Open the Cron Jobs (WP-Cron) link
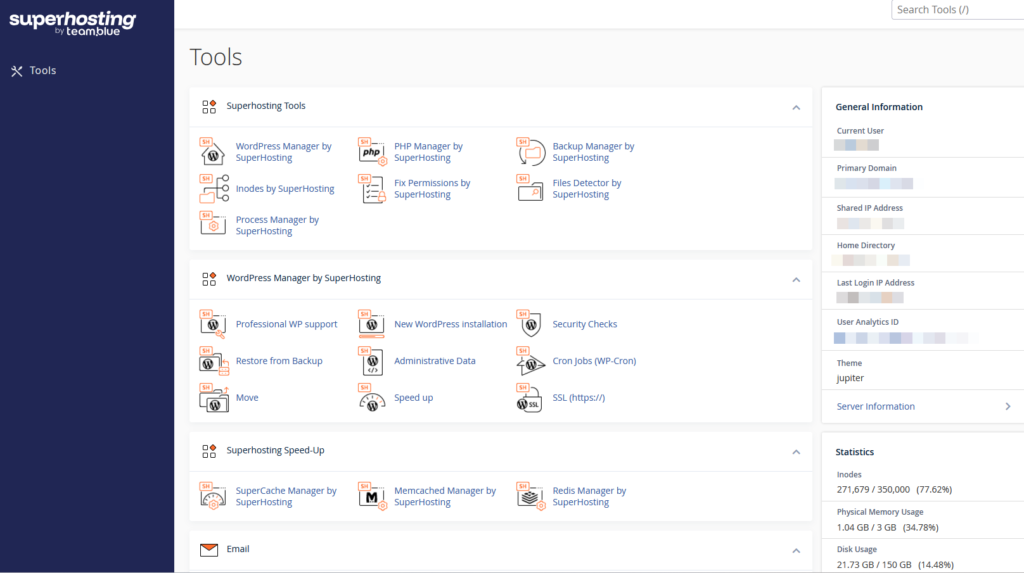The image size is (1024, 573). [594, 361]
